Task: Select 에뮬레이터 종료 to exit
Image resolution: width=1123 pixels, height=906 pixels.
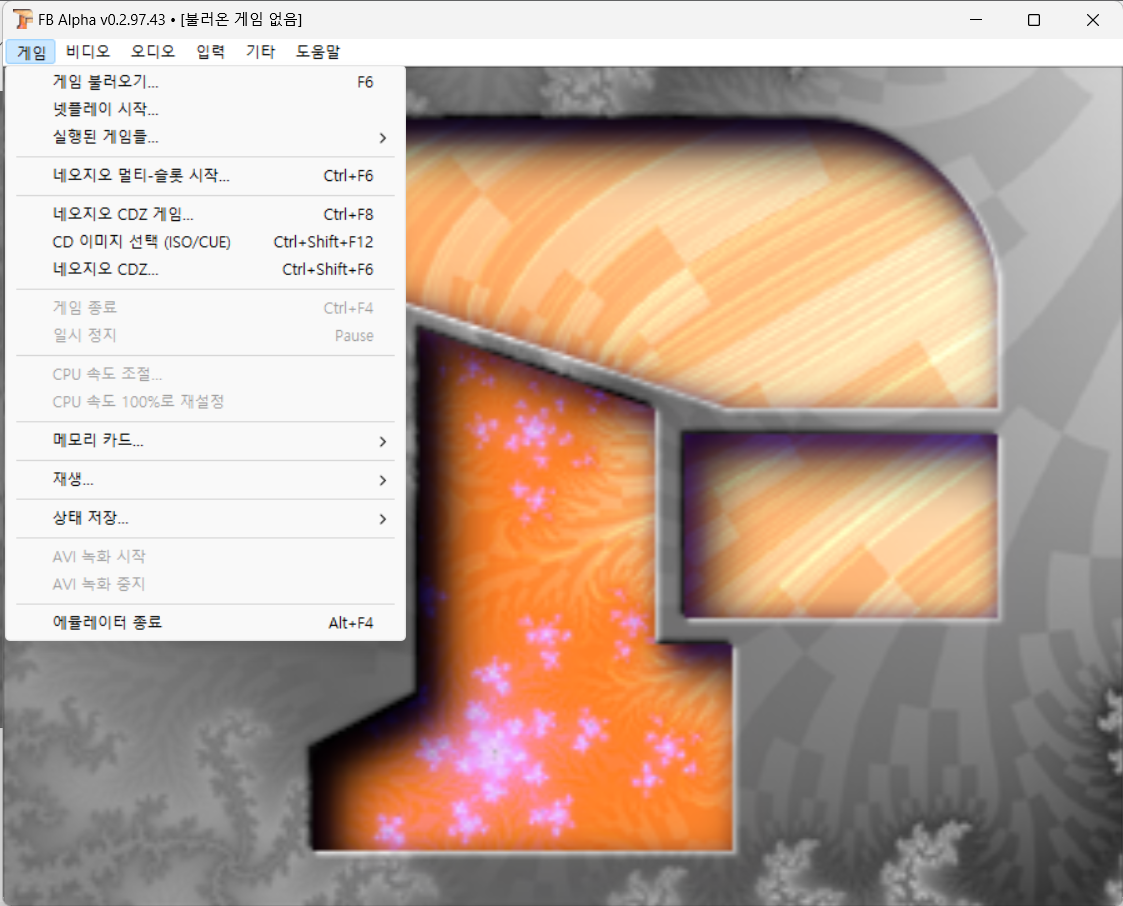Action: 206,623
